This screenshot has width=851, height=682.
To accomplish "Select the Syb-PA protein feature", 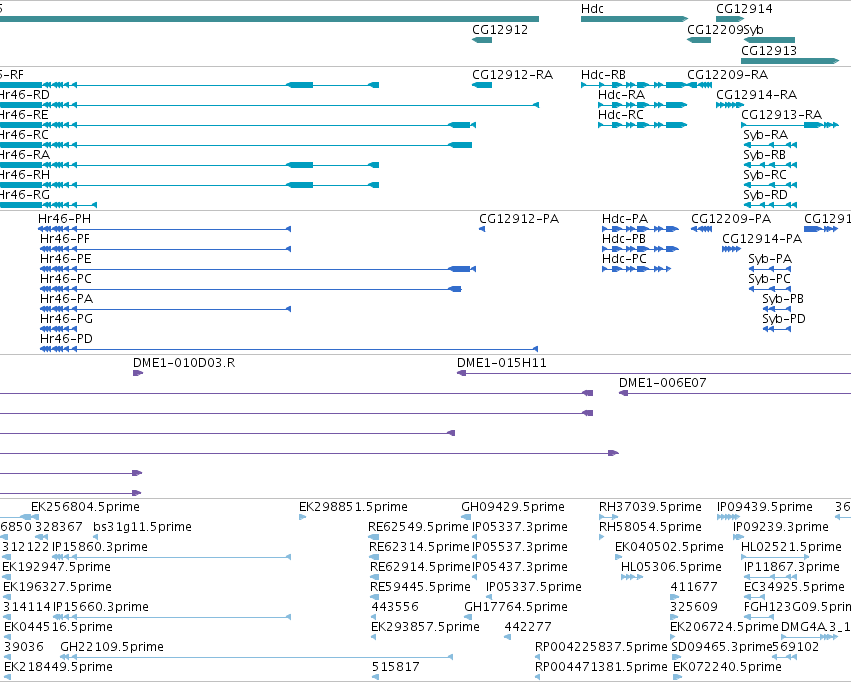I will (770, 269).
